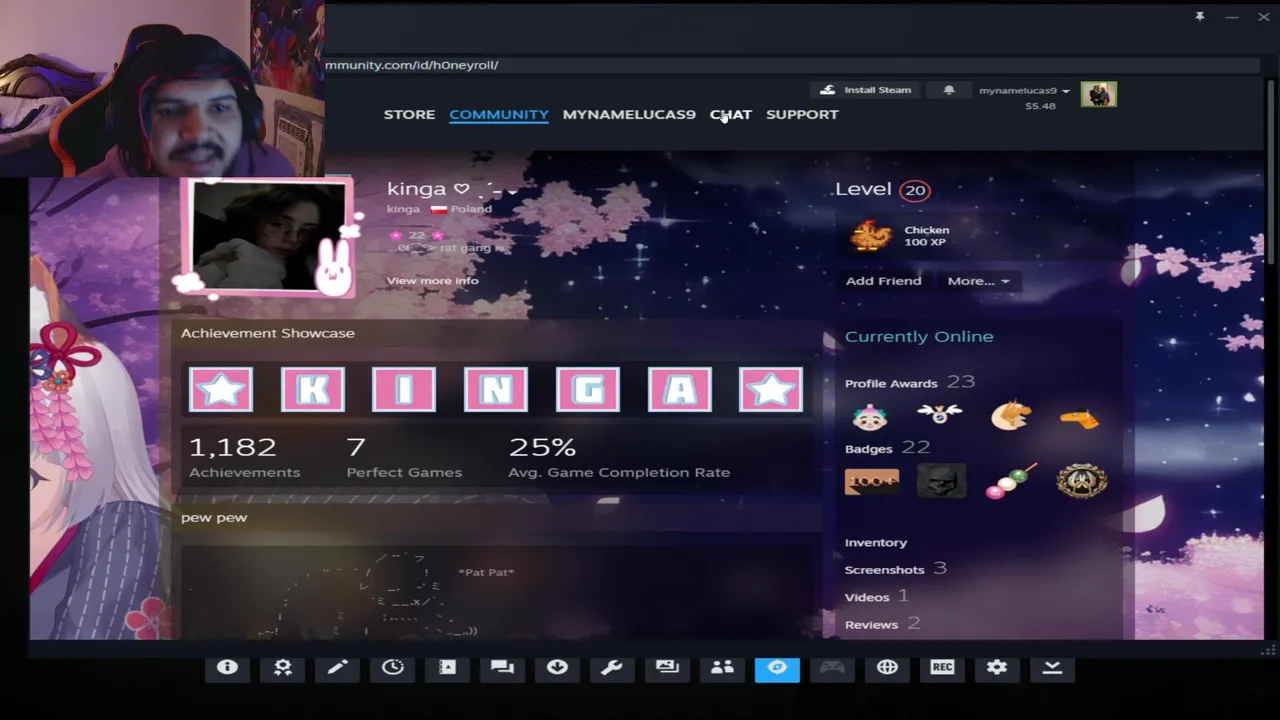Click the globe icon in the overlay toolbar

[x=887, y=668]
